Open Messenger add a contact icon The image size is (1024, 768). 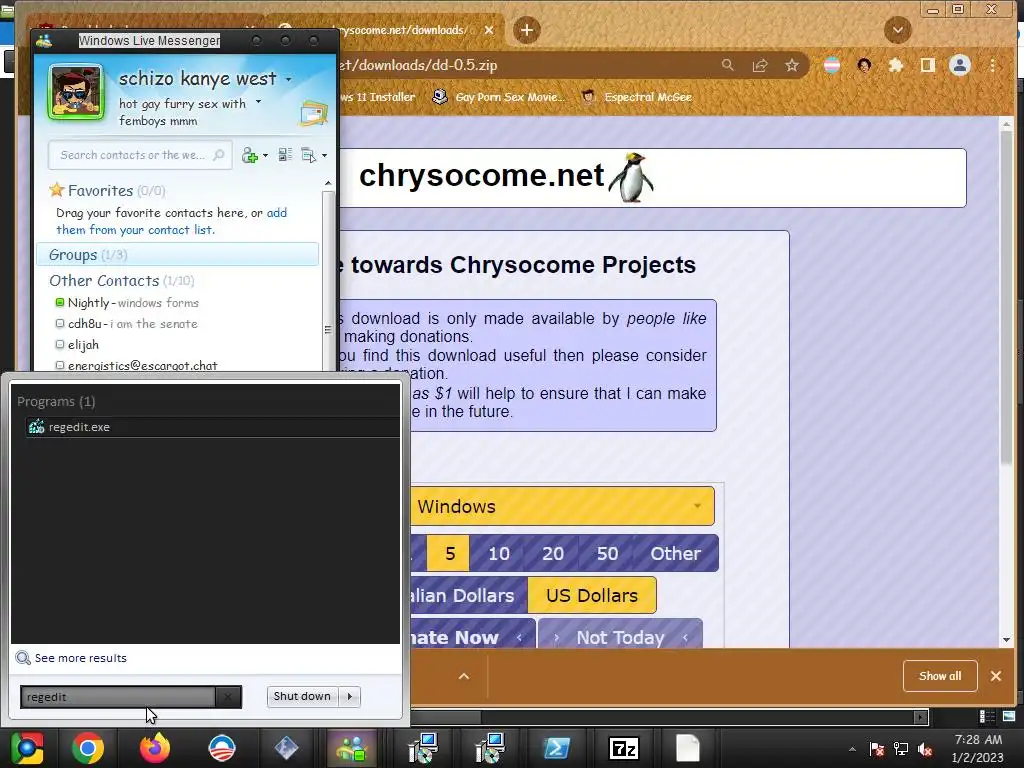[250, 155]
